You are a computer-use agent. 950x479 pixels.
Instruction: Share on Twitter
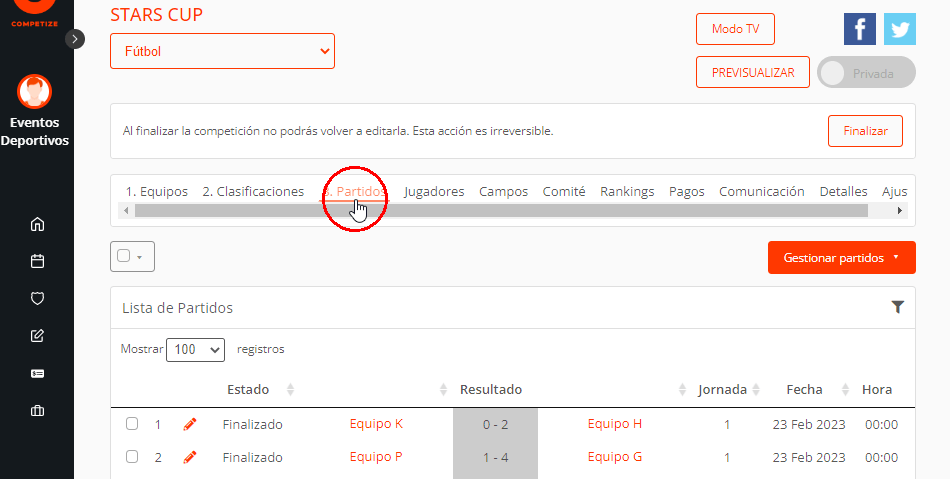(x=900, y=29)
